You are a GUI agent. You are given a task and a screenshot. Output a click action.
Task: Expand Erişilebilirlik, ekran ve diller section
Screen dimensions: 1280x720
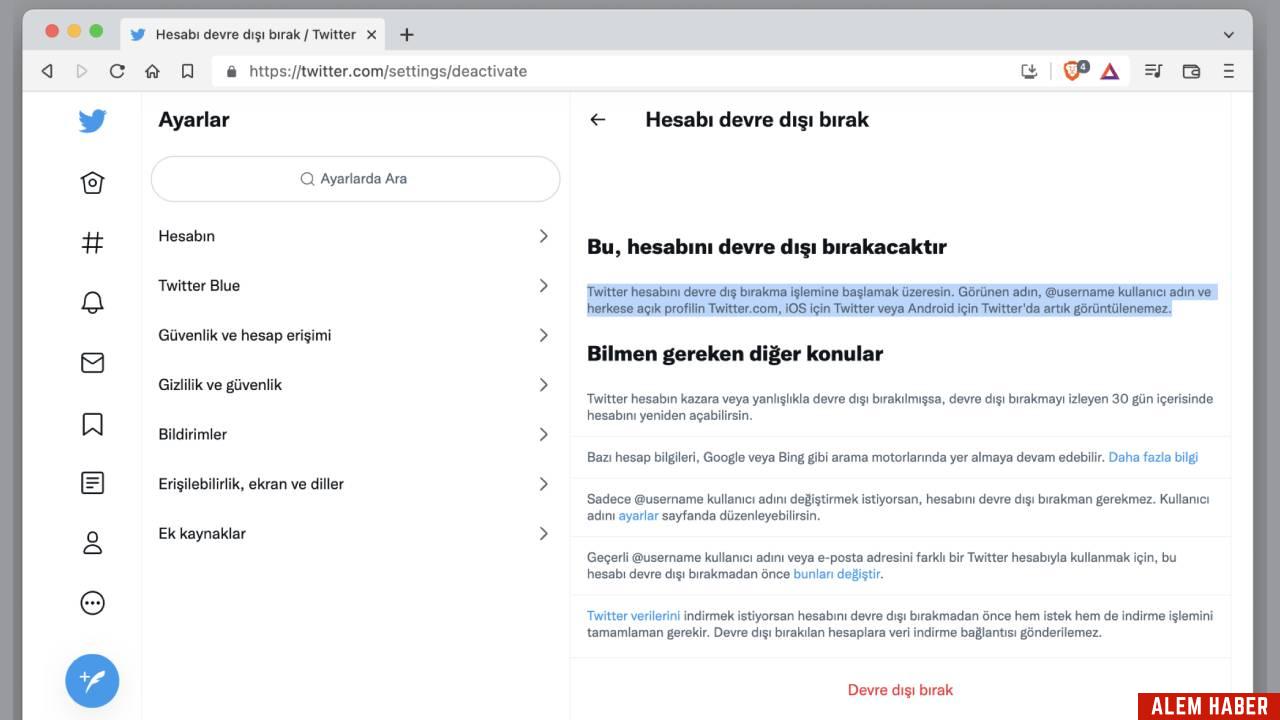pyautogui.click(x=355, y=484)
